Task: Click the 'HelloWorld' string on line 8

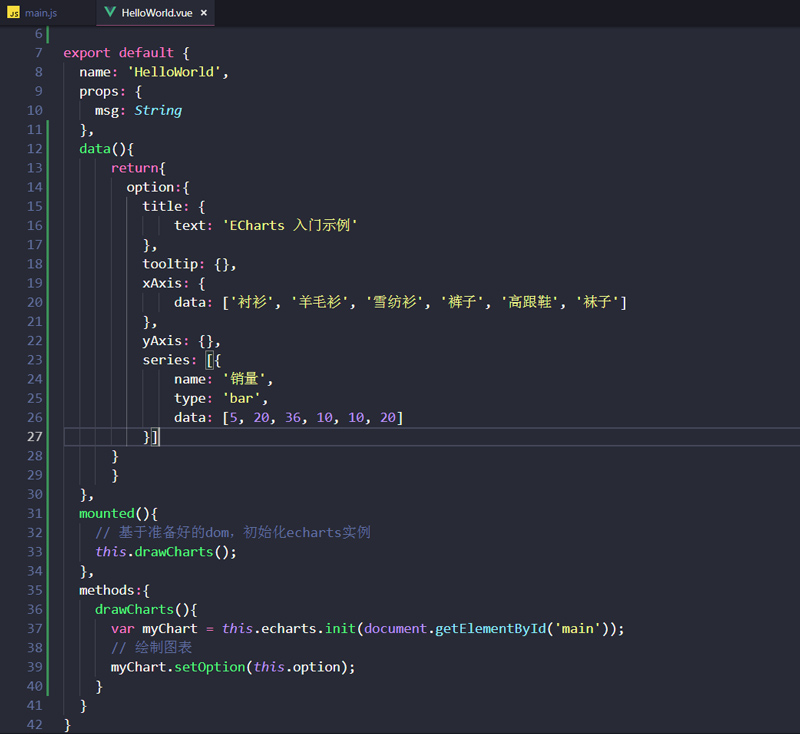Action: tap(174, 72)
